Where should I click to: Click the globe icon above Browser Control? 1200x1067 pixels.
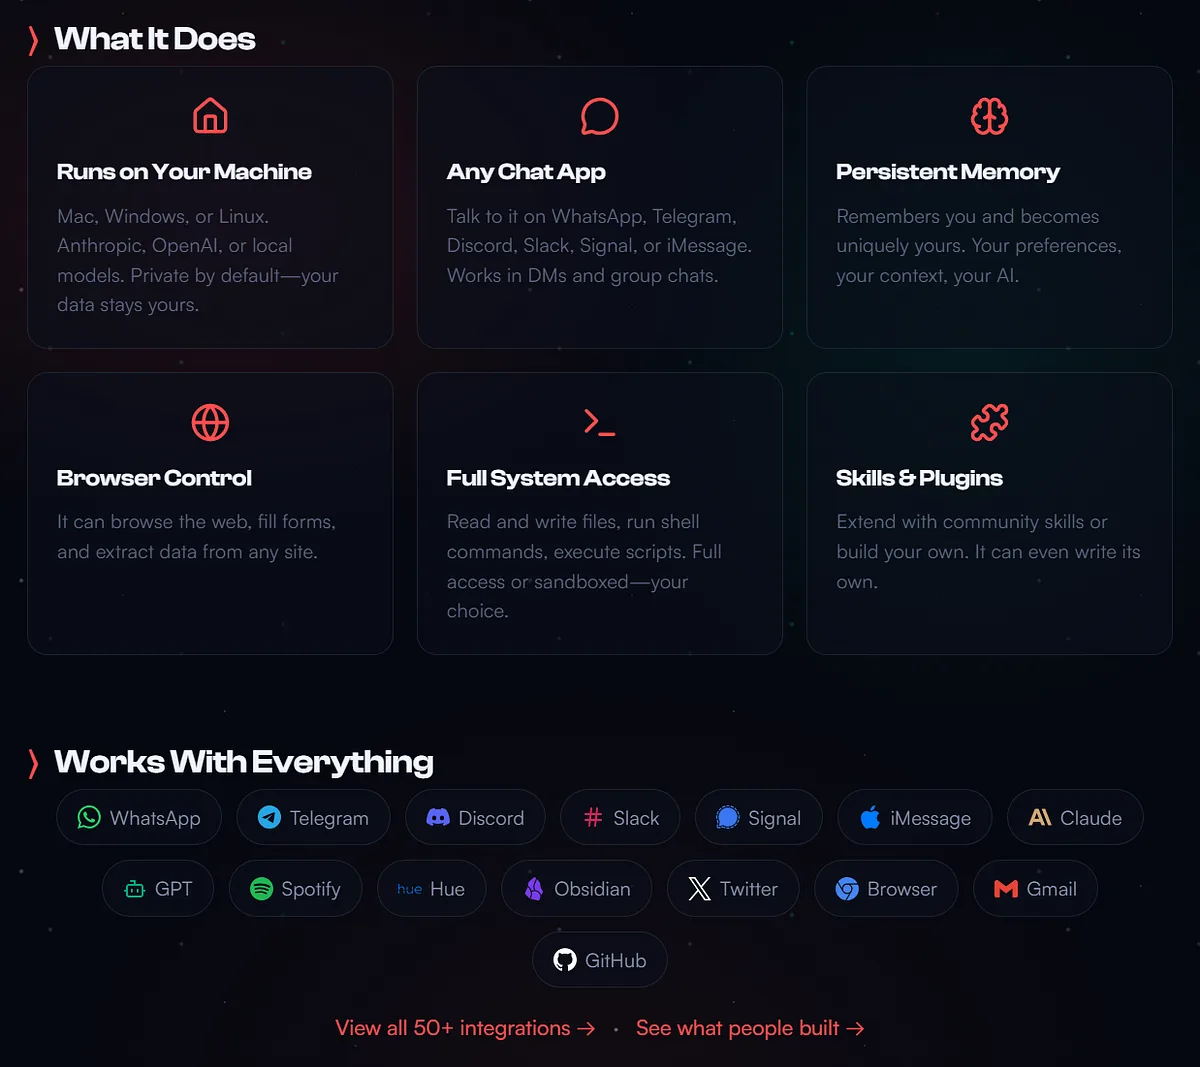[210, 423]
